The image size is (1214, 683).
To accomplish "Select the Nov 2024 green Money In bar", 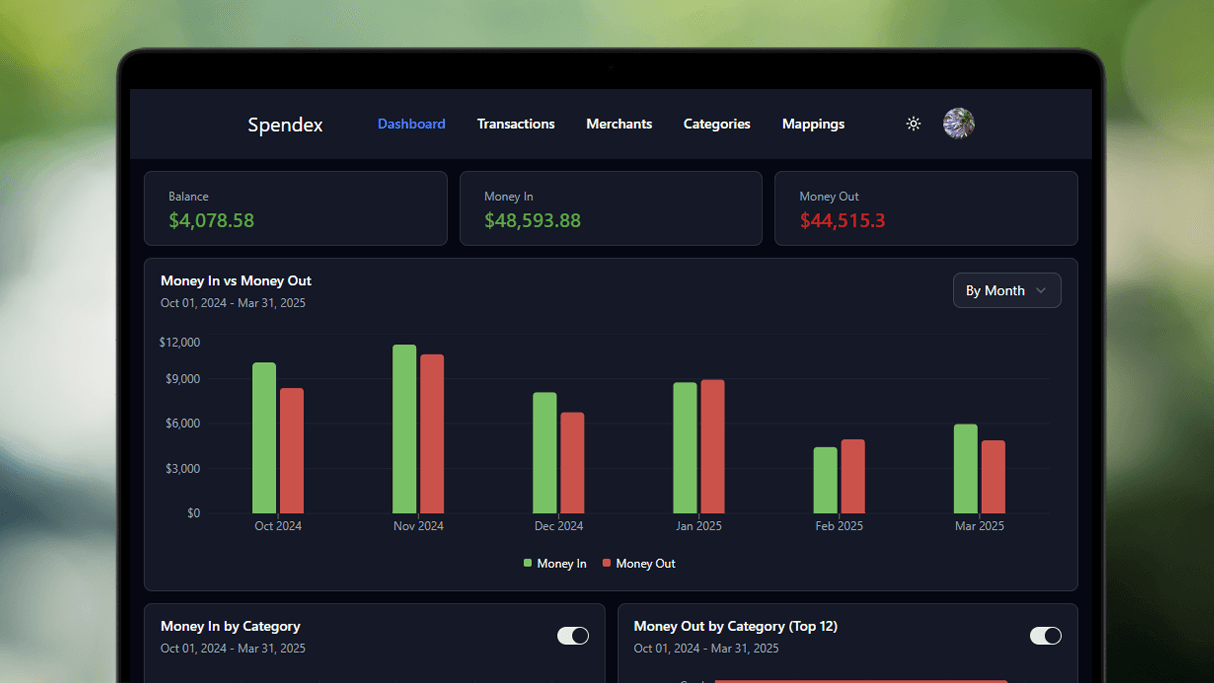I will click(404, 429).
